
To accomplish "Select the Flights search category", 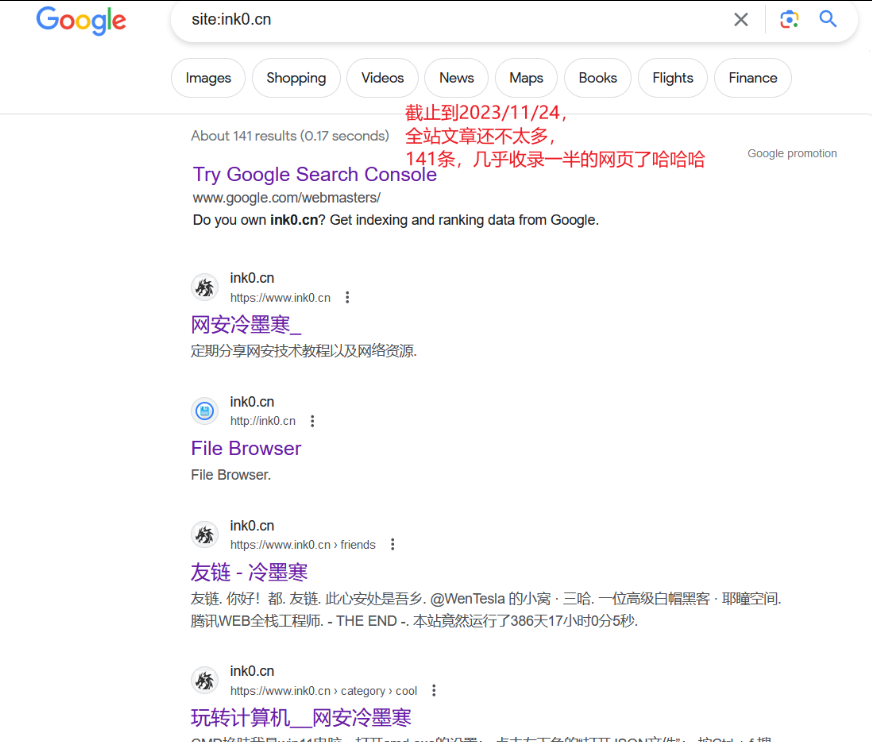I will click(672, 77).
